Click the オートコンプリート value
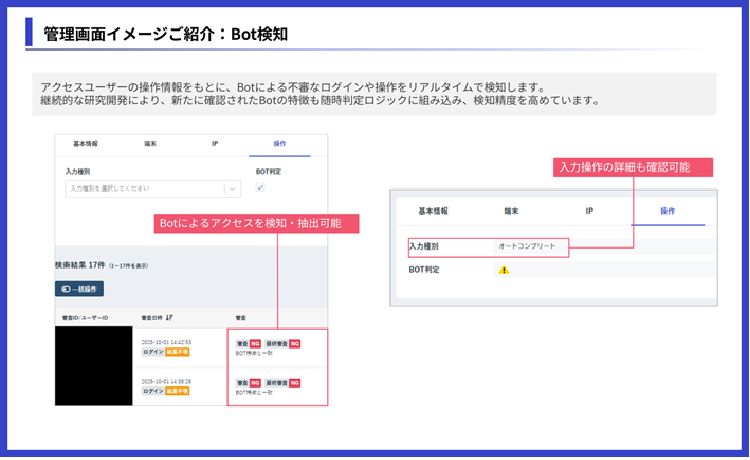 (527, 246)
